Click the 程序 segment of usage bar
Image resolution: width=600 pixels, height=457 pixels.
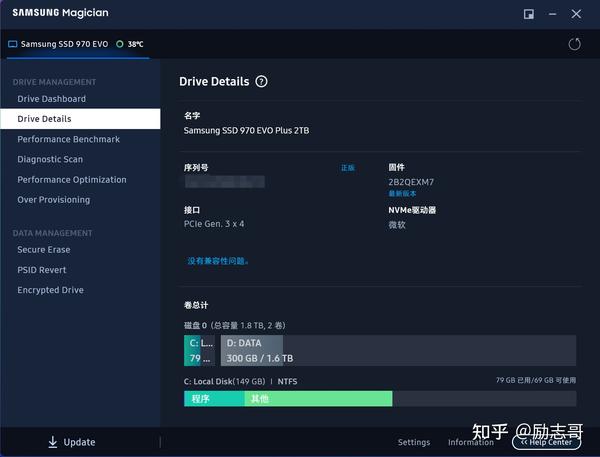tap(214, 399)
